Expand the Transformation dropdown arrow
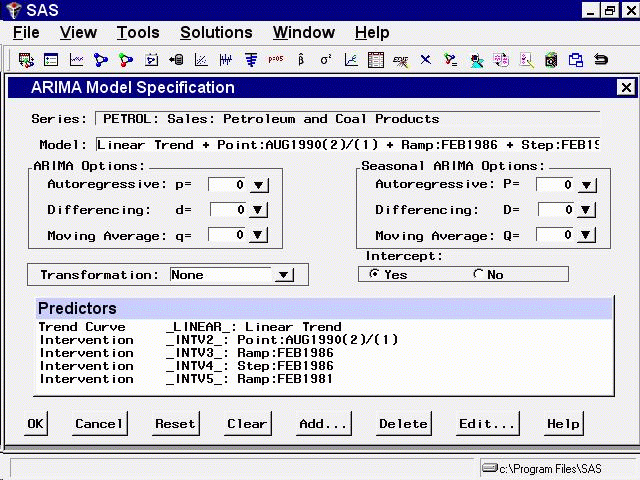Viewport: 640px width, 480px height. (284, 275)
